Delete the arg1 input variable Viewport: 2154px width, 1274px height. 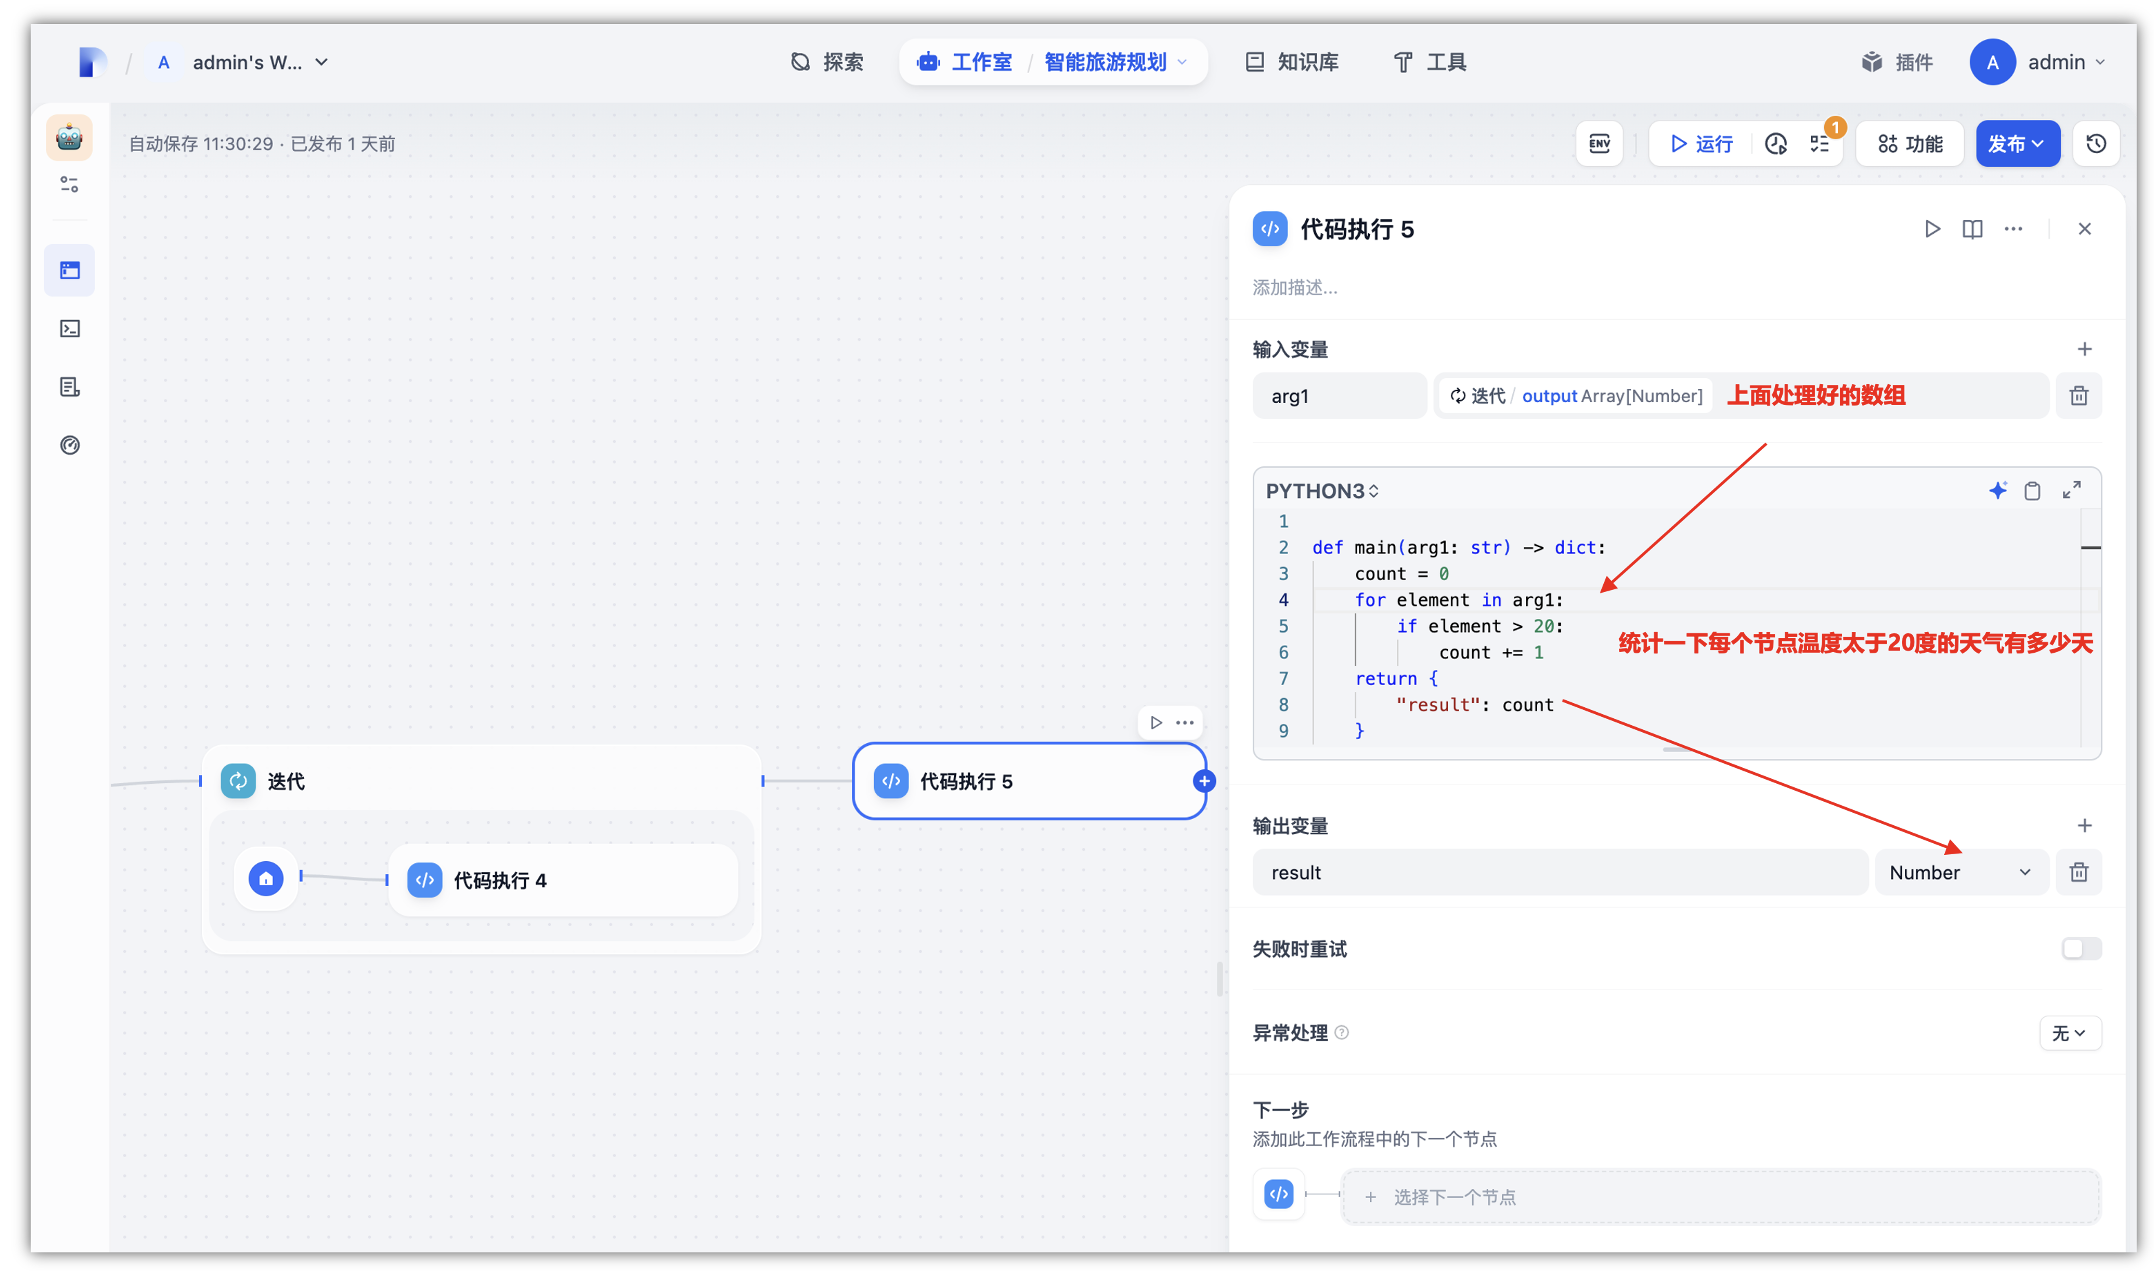[x=2079, y=396]
